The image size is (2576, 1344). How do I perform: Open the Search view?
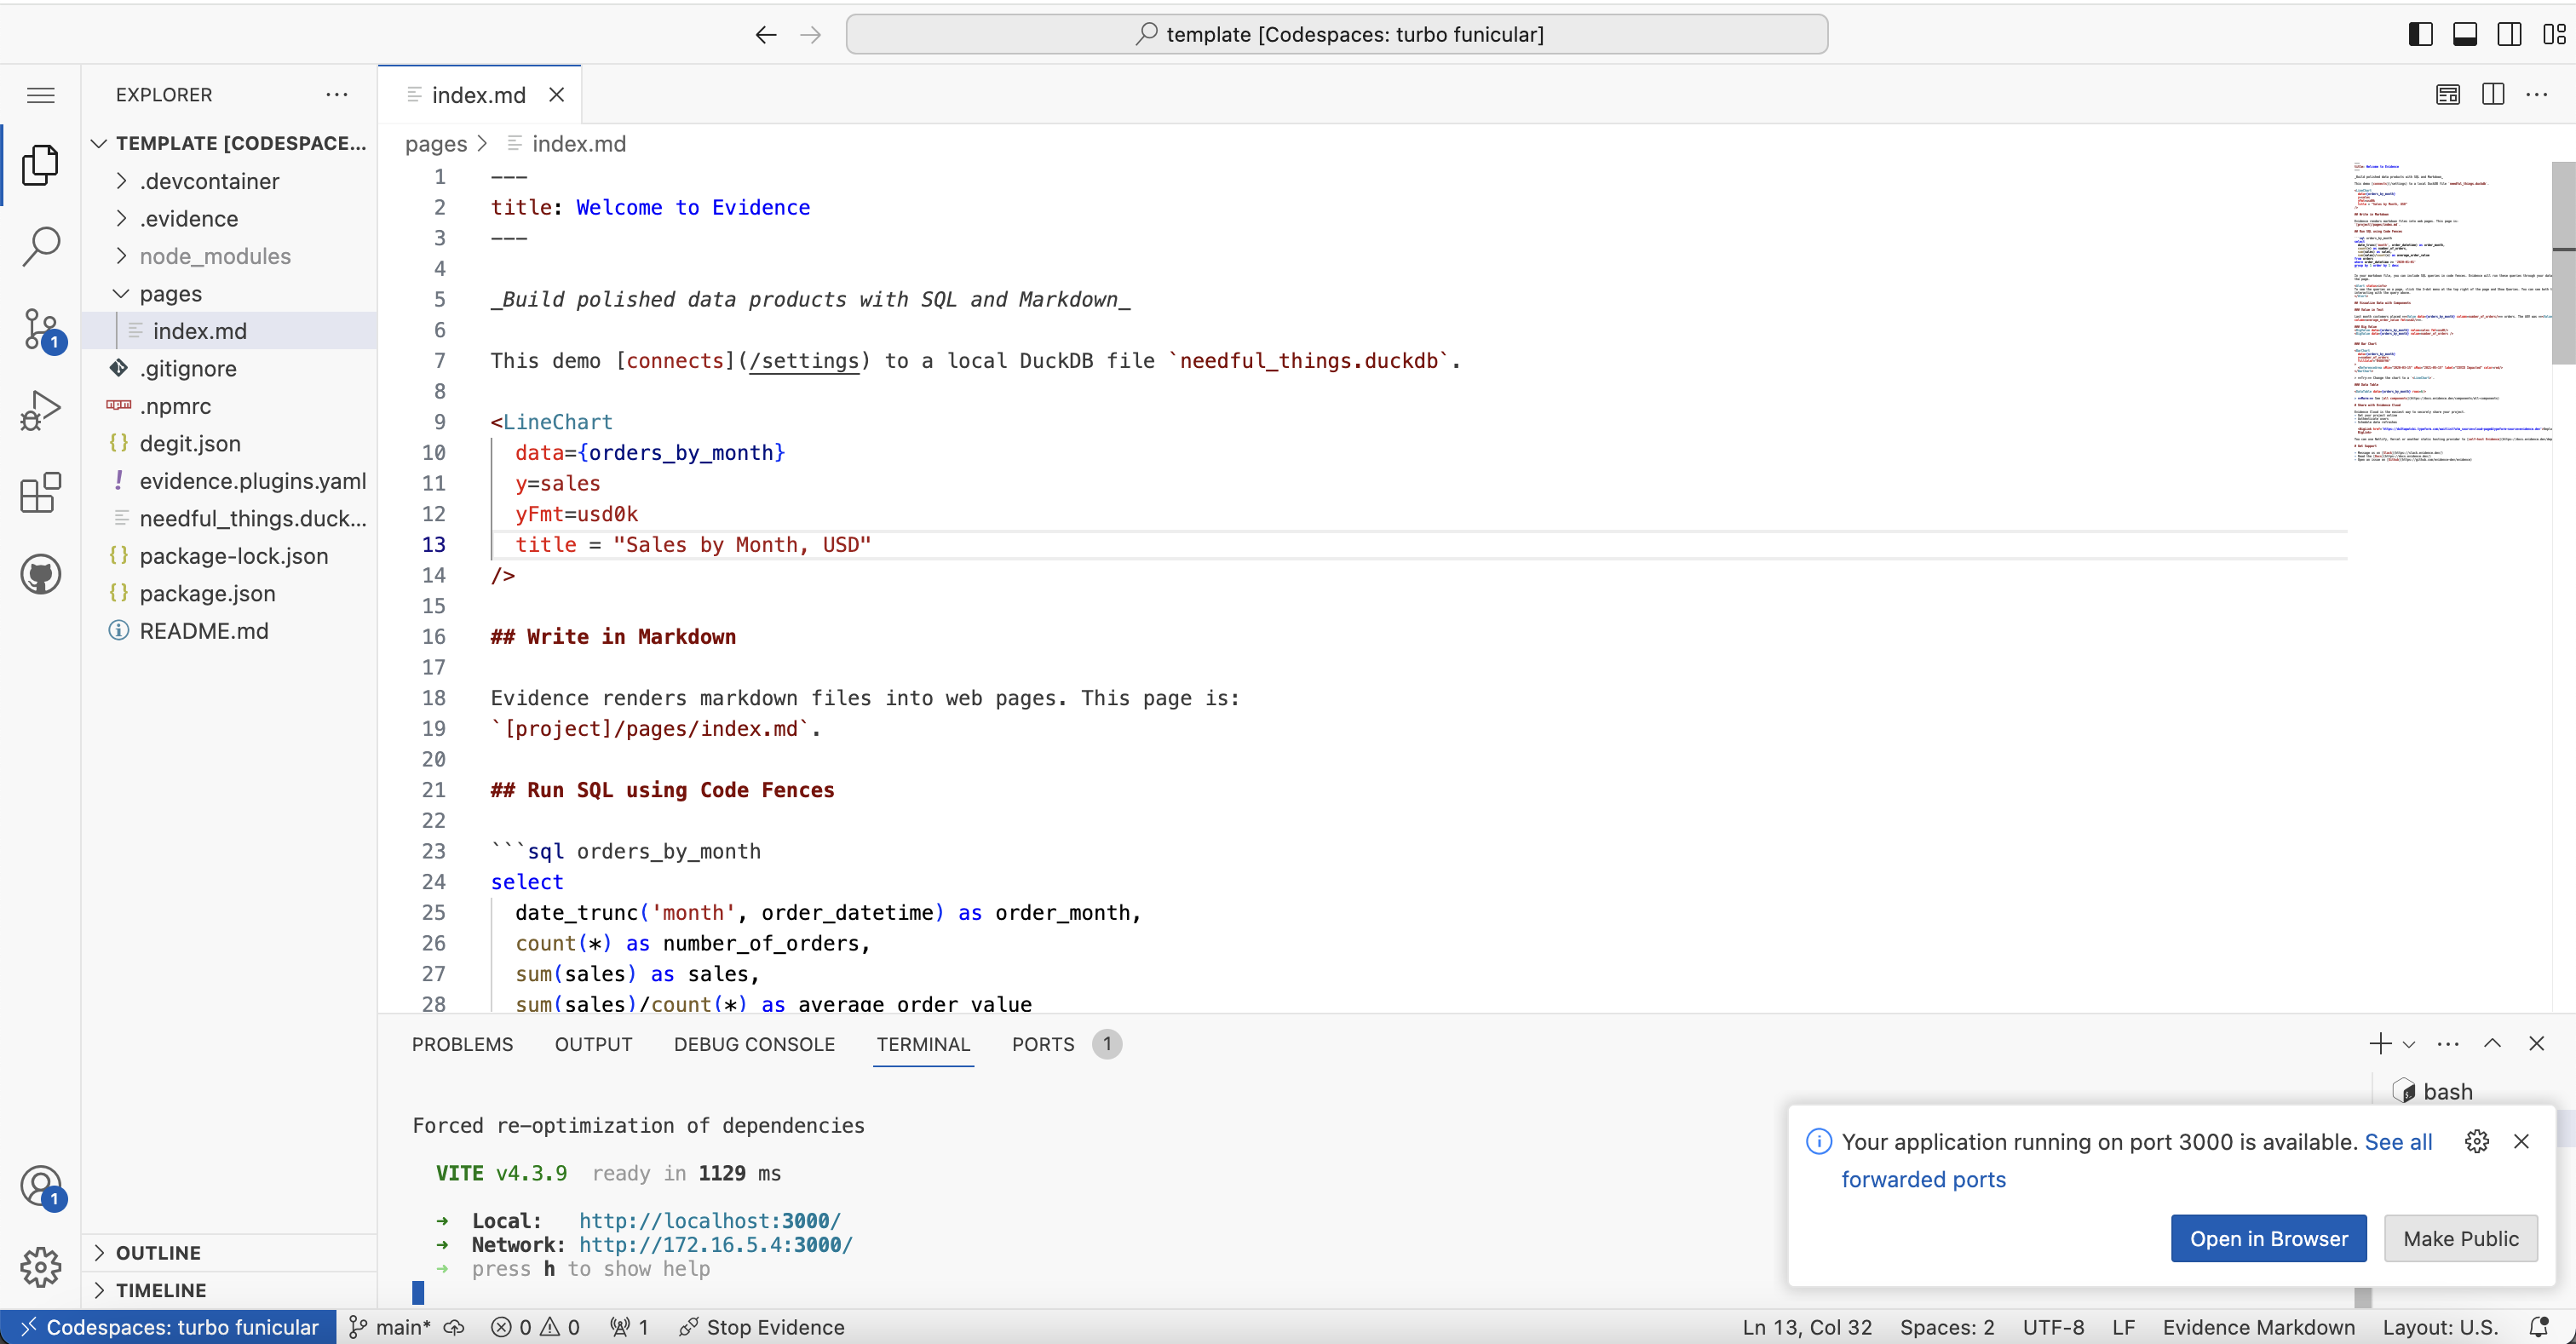pyautogui.click(x=41, y=246)
